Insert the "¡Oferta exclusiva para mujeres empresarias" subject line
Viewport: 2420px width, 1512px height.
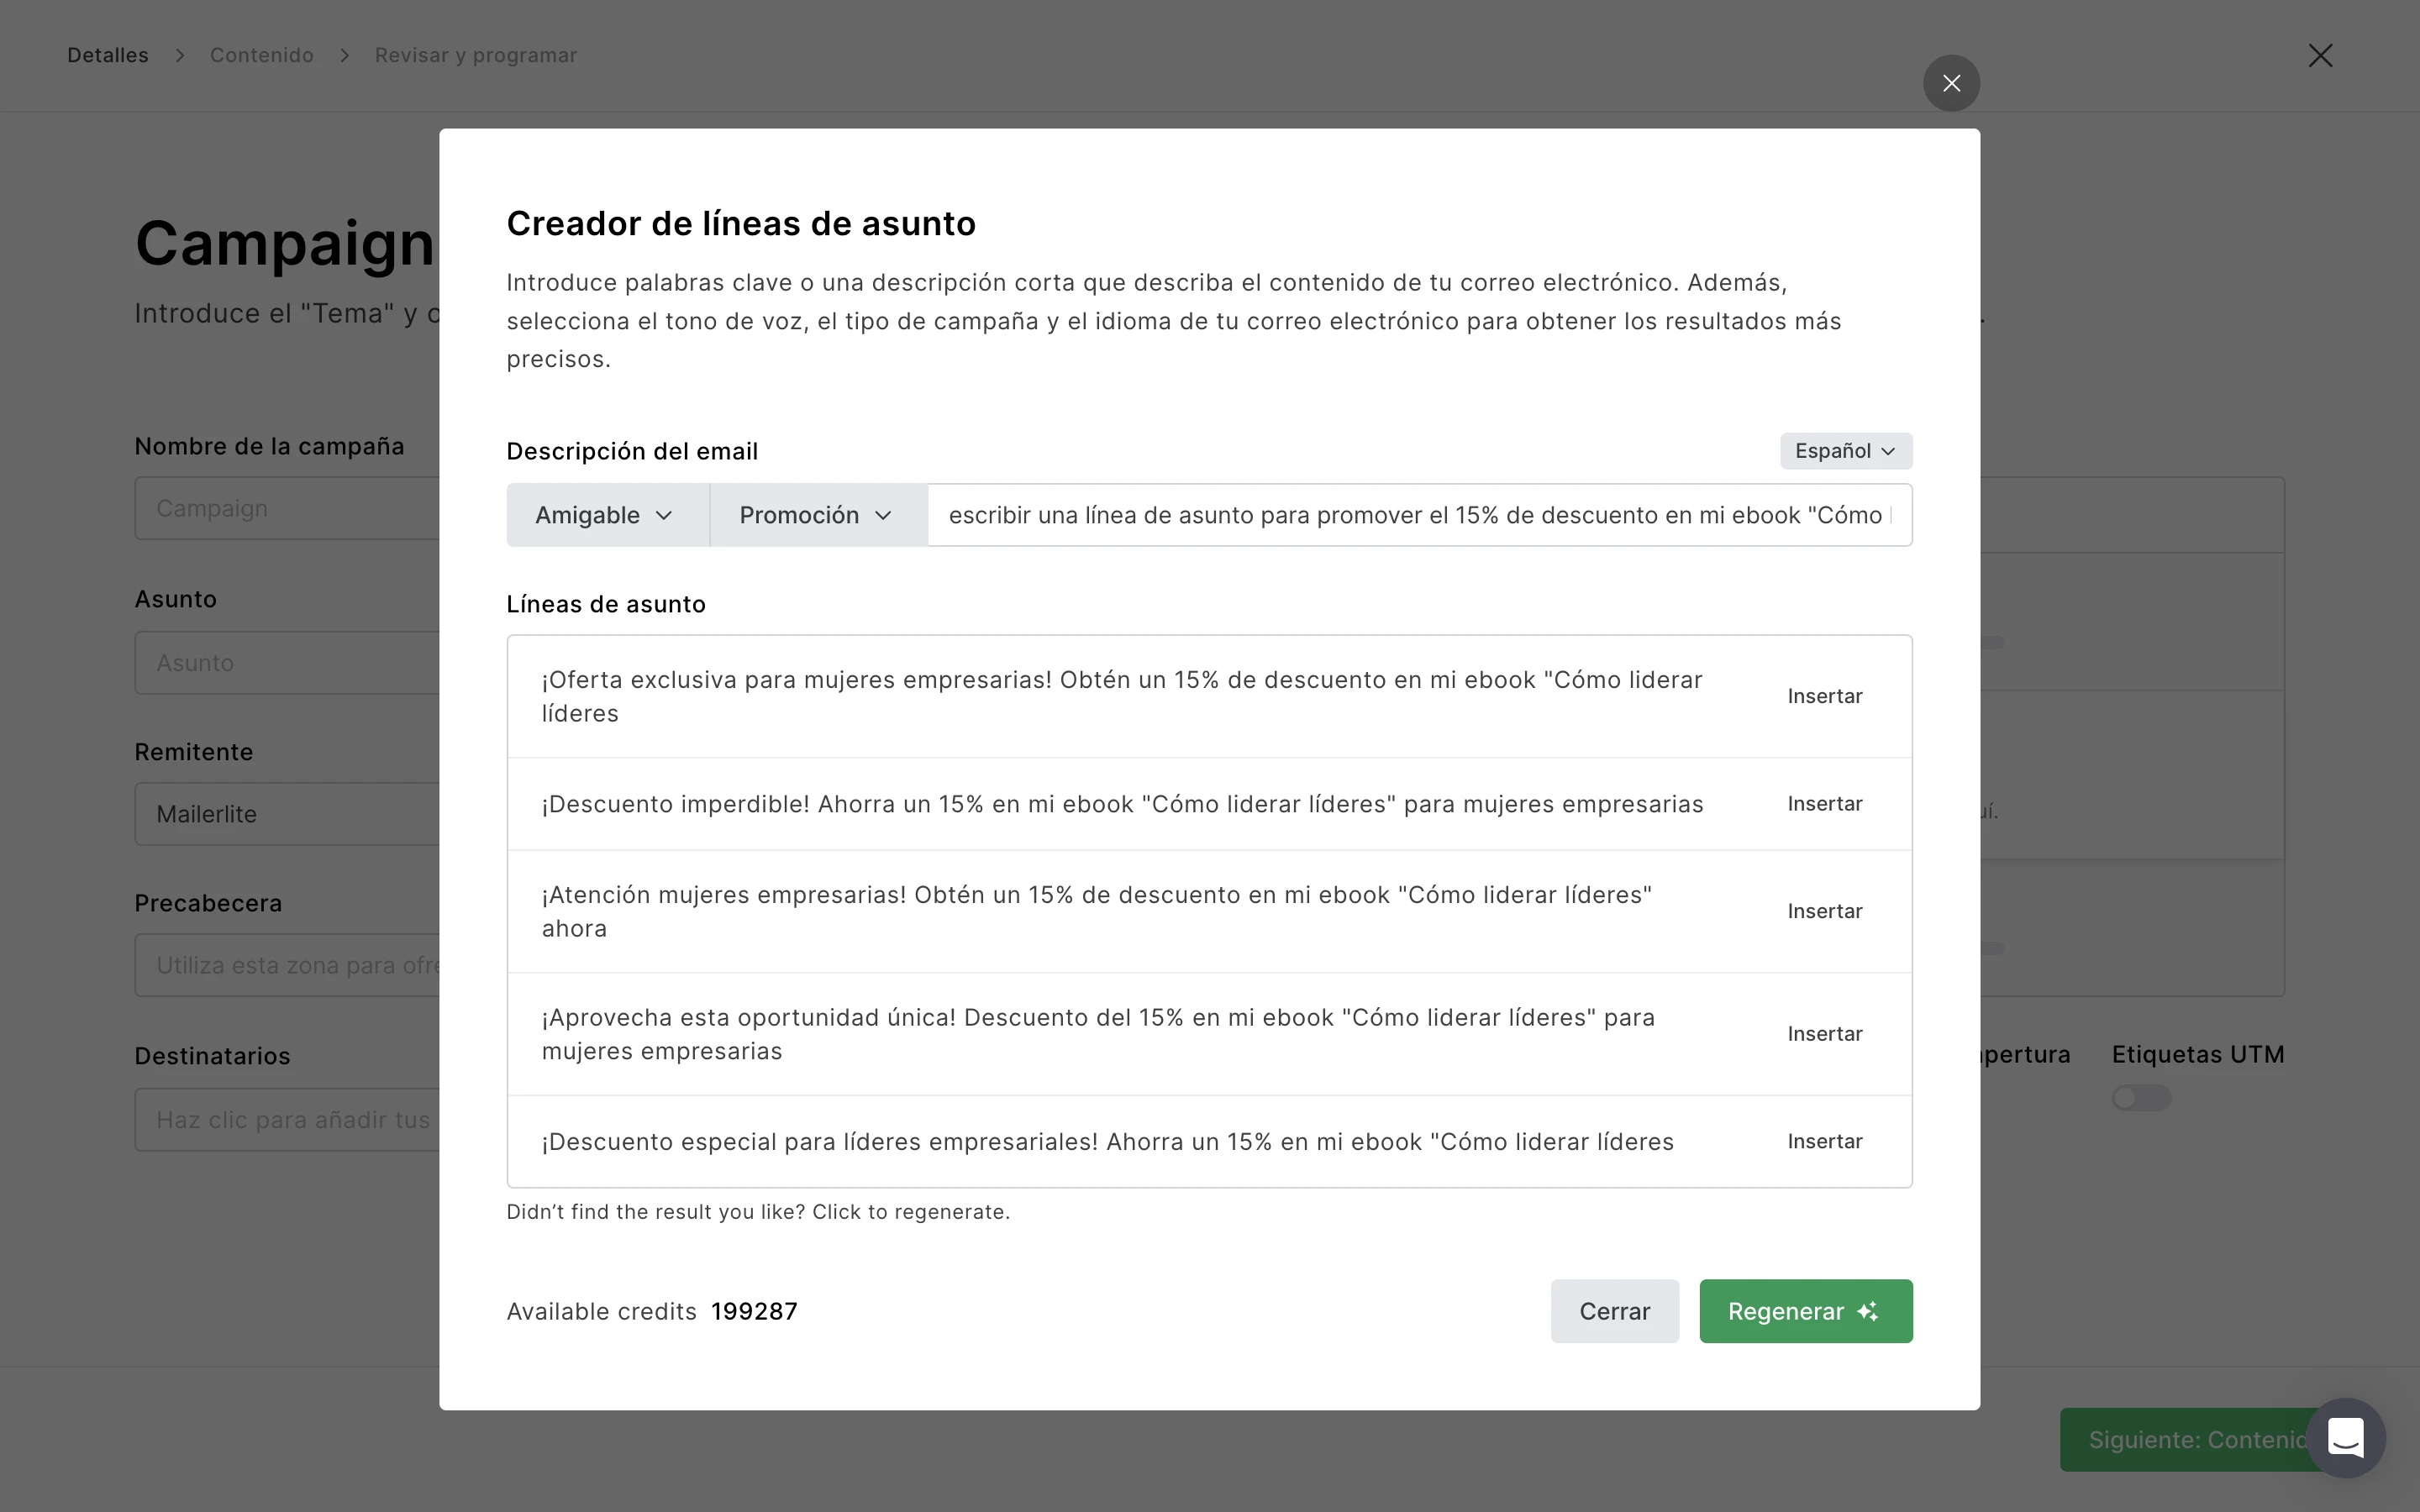(1824, 696)
